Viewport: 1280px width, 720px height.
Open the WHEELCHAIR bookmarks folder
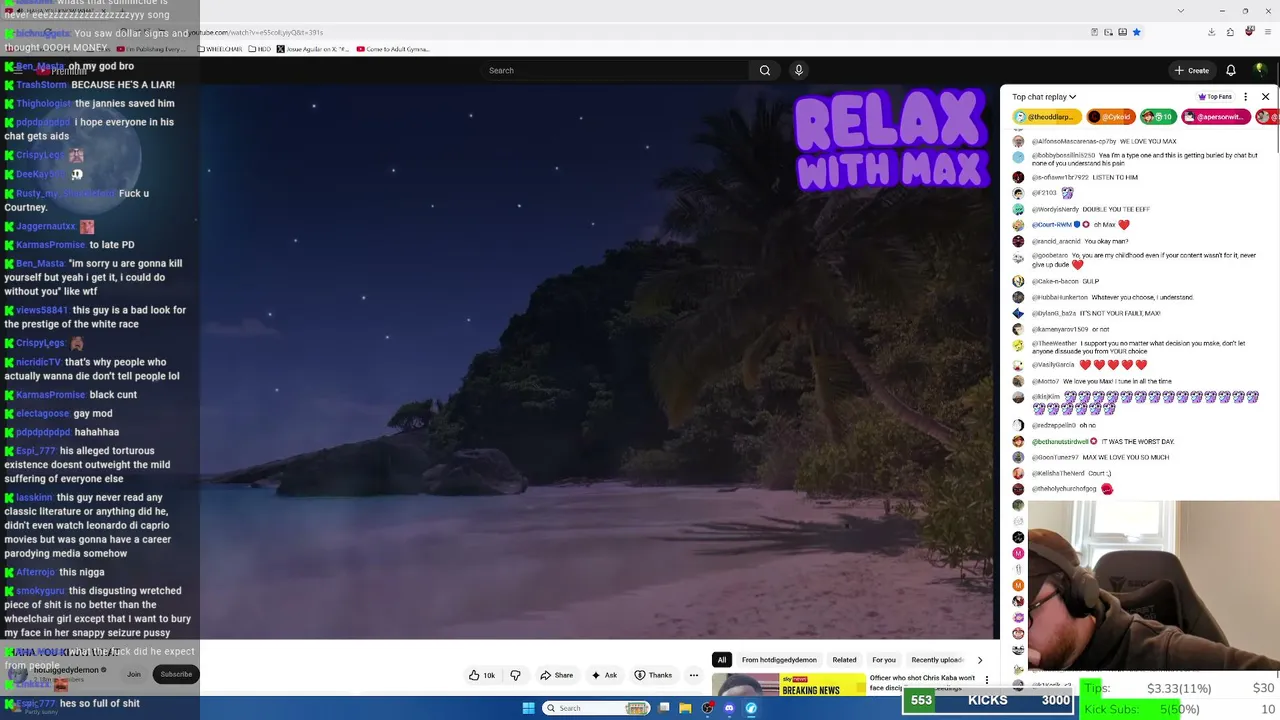tap(220, 49)
